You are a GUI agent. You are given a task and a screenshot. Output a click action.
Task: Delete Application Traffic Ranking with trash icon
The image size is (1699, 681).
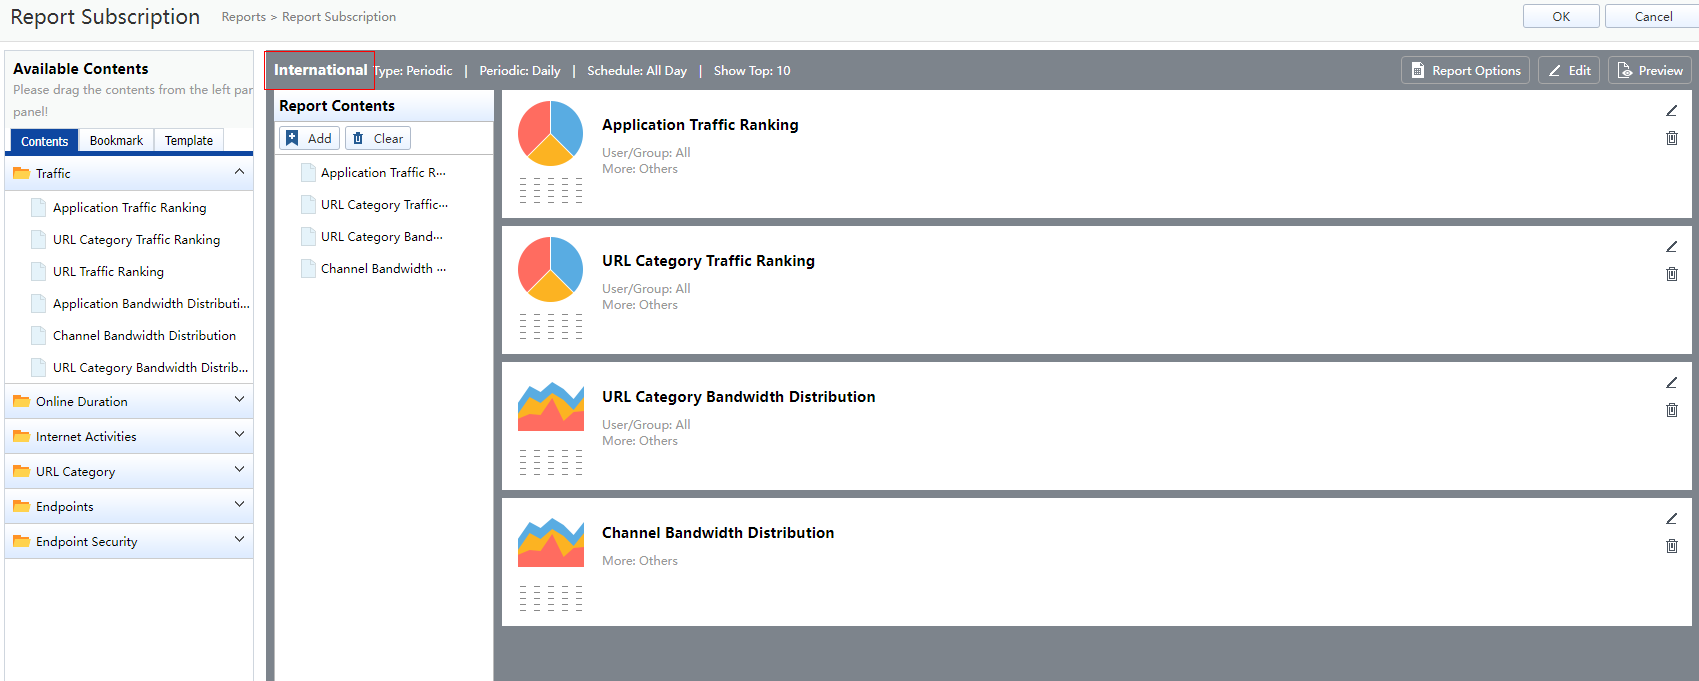click(x=1671, y=138)
